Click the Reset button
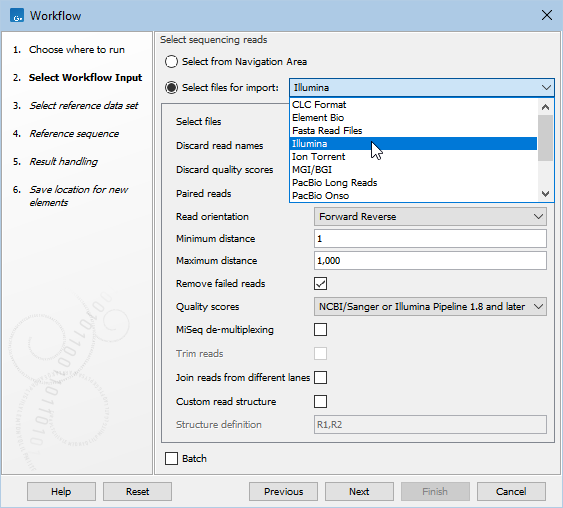The width and height of the screenshot is (563, 508). tap(137, 491)
